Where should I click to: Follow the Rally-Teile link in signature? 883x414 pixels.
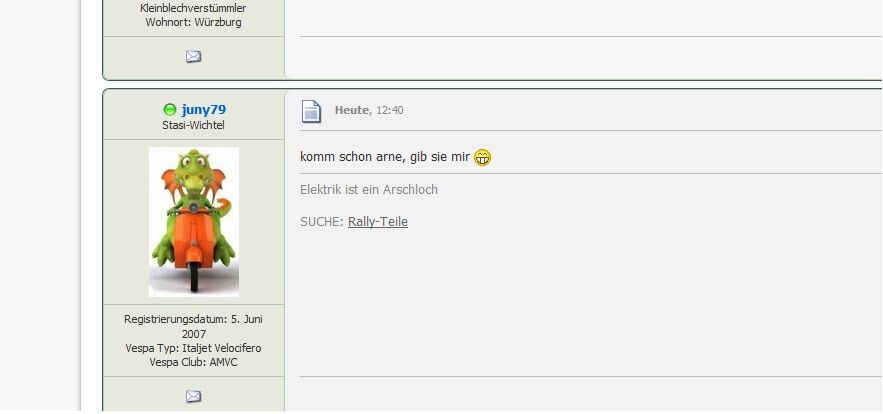pos(378,222)
